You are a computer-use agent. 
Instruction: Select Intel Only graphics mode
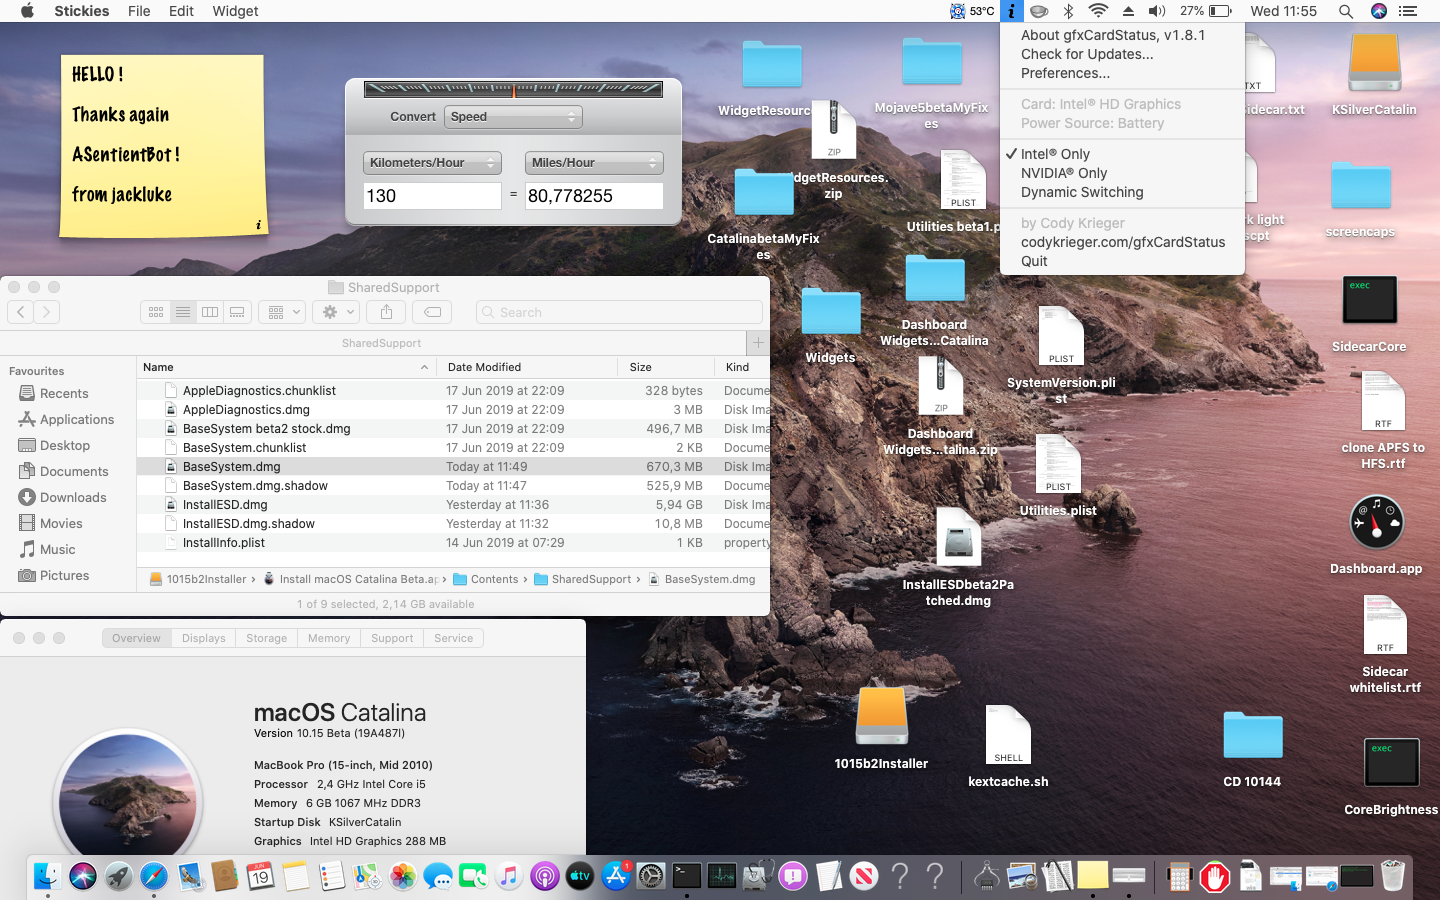(1122, 154)
